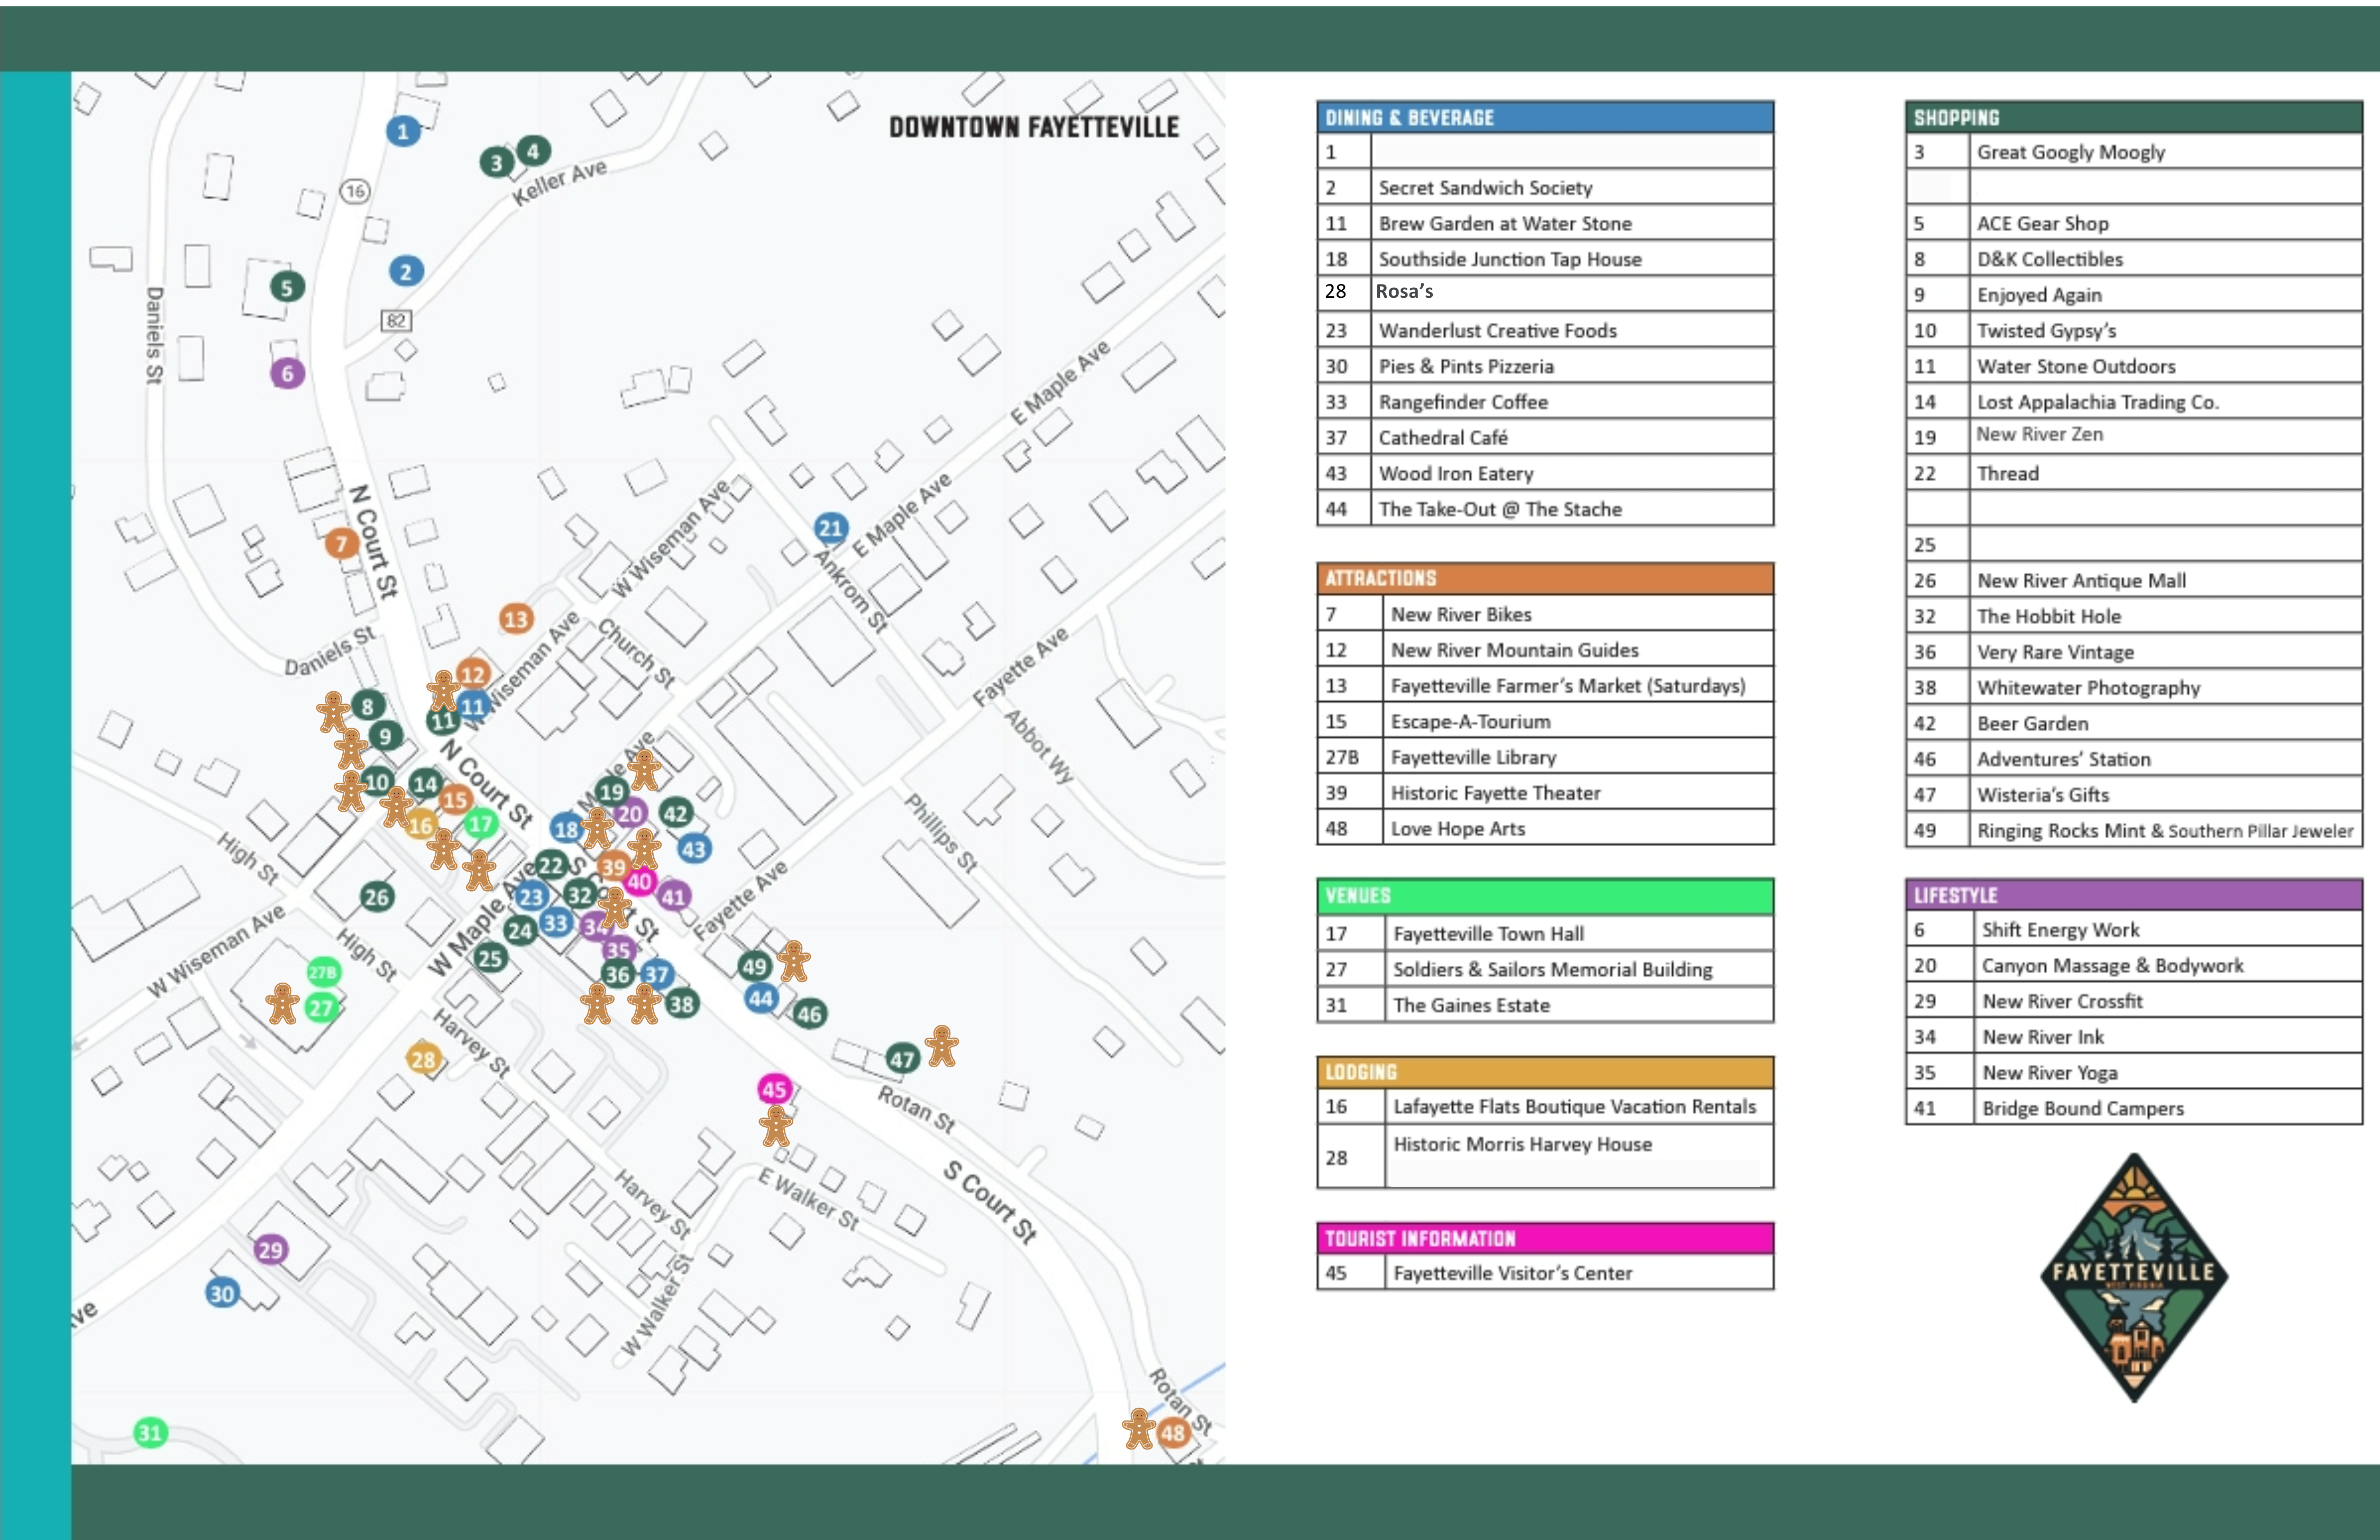
Task: Click the Dining & Beverage header
Action: (x=1545, y=117)
